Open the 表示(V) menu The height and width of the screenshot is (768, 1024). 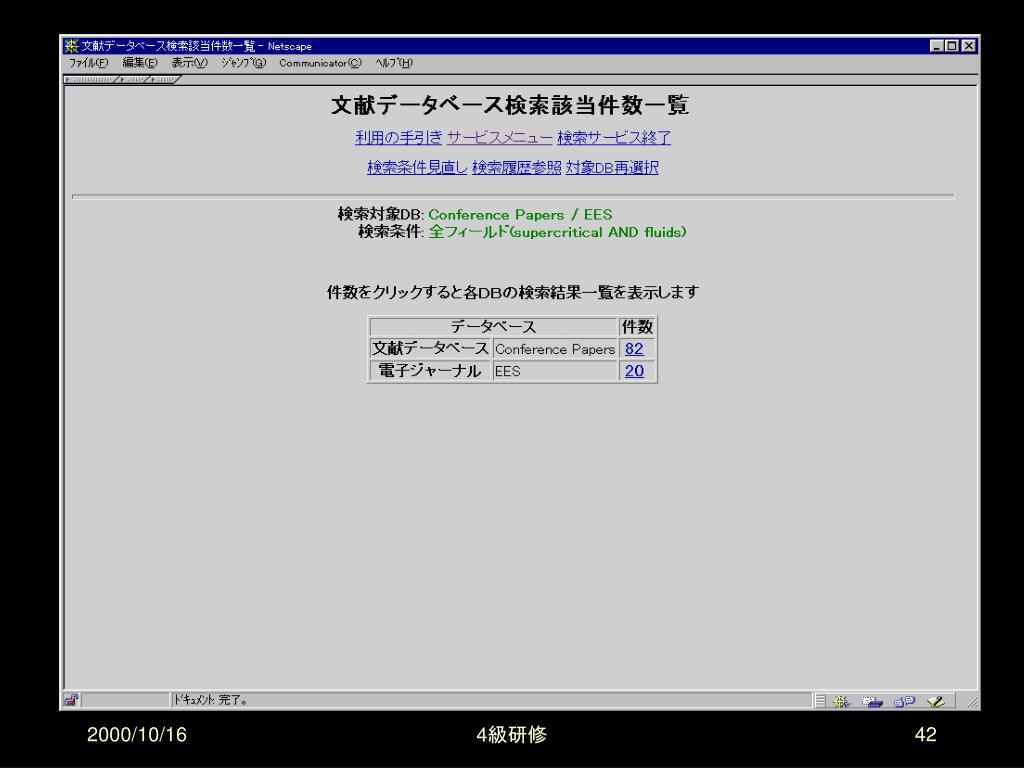189,63
